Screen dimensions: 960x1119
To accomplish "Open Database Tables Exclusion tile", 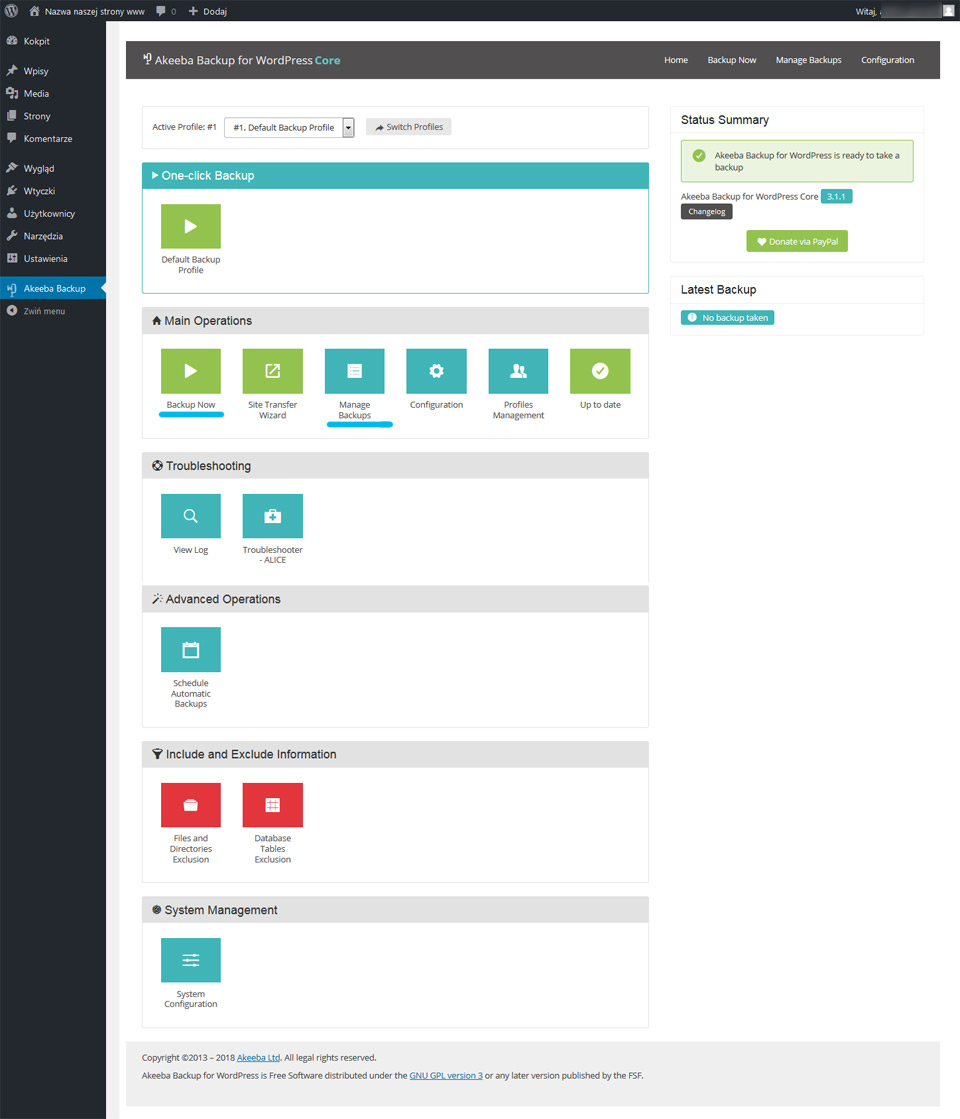I will coord(273,805).
